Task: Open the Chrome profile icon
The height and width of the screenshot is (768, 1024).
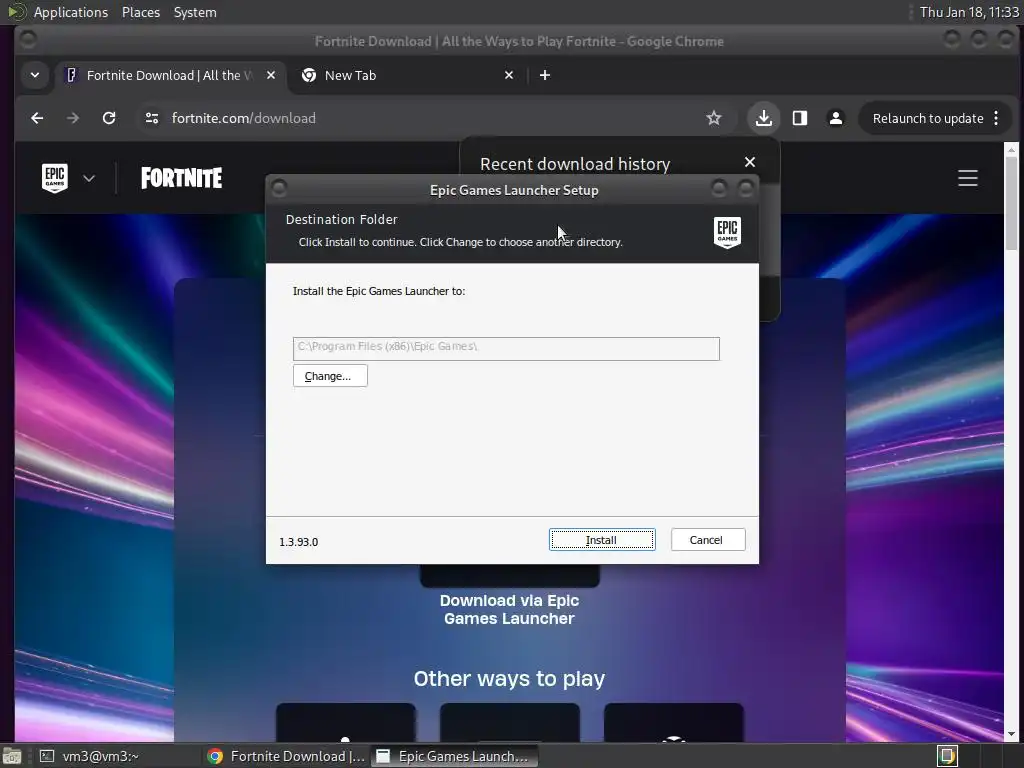Action: pyautogui.click(x=835, y=118)
